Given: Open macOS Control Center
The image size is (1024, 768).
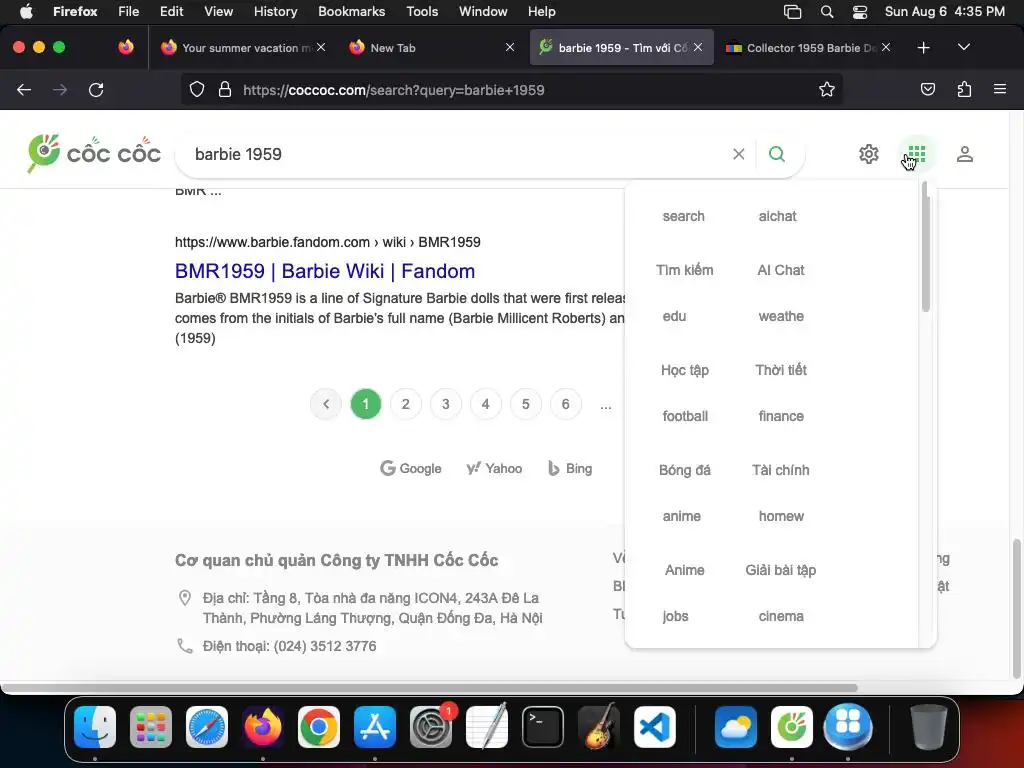Looking at the screenshot, I should (860, 12).
